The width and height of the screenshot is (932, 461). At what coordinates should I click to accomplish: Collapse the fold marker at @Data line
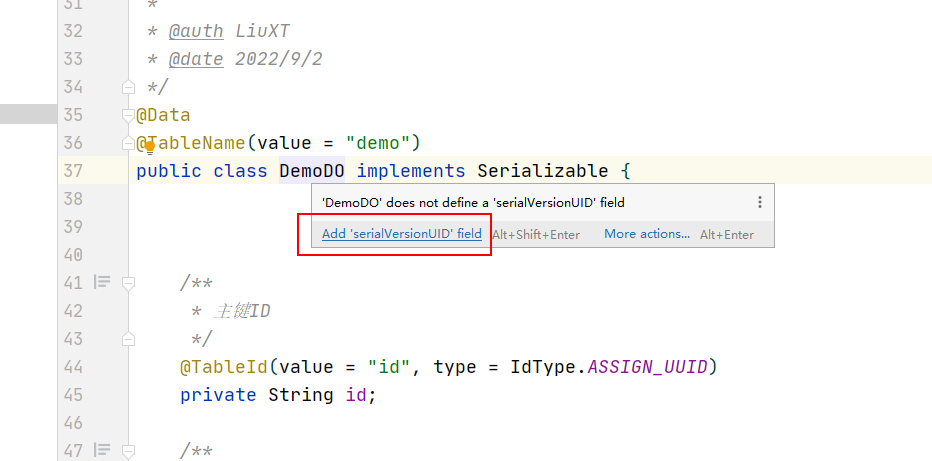(128, 115)
